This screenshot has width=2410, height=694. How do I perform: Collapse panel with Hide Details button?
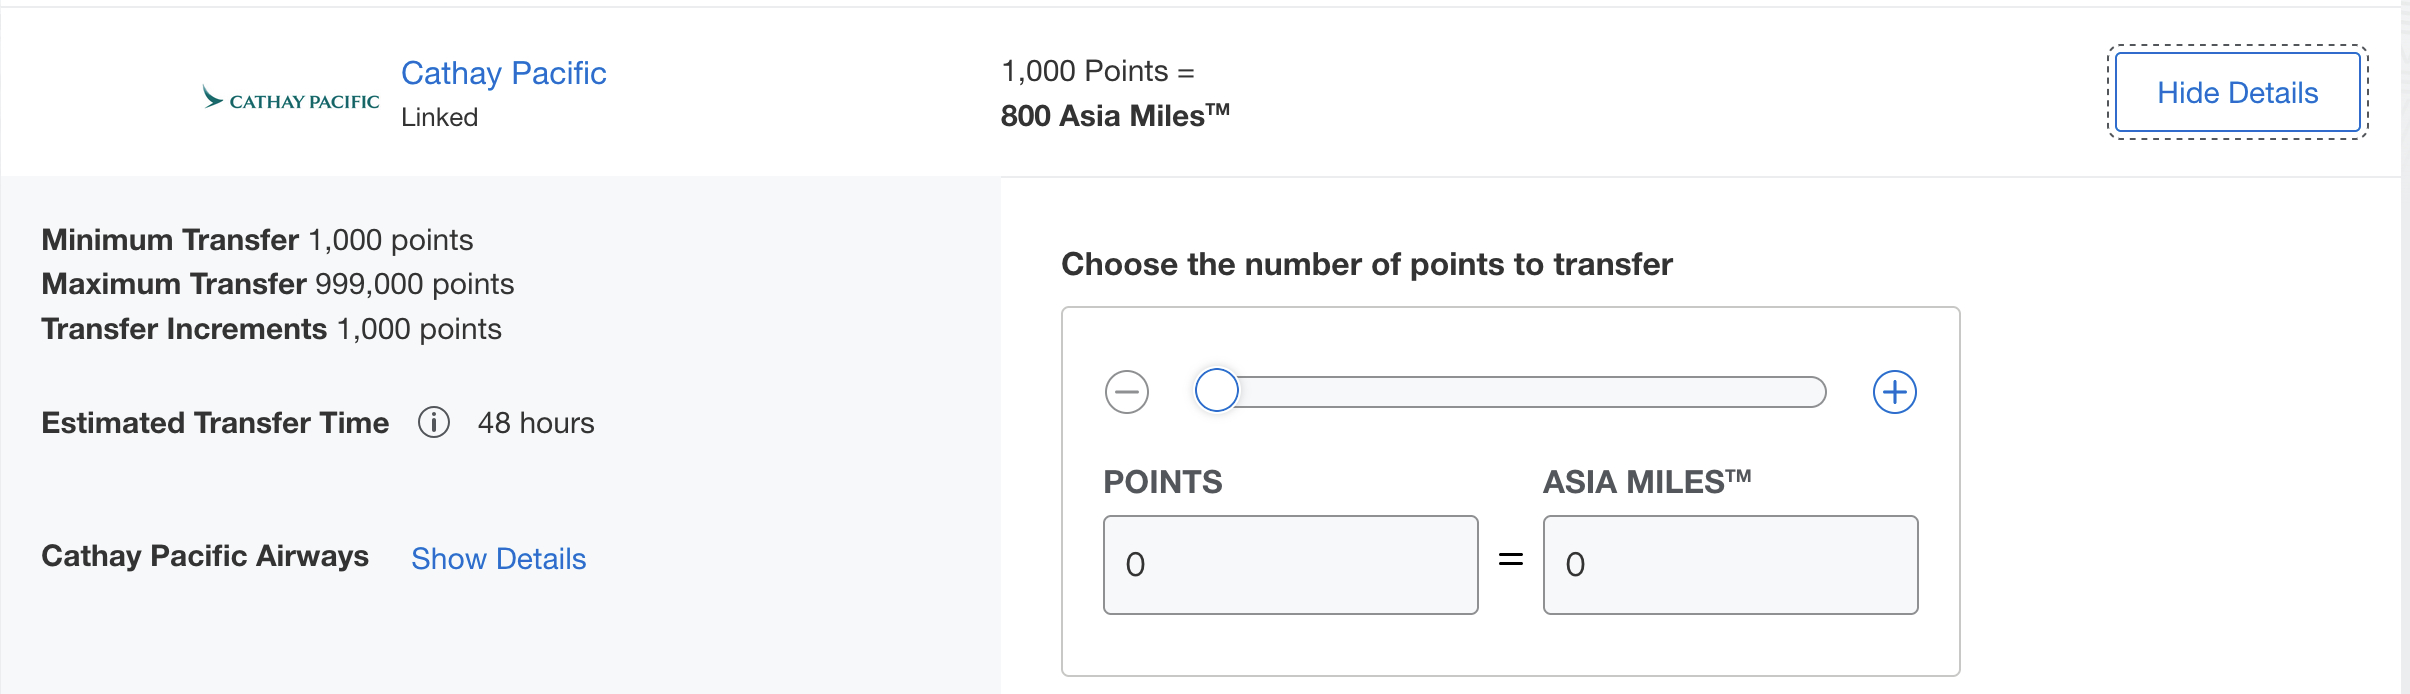click(2237, 93)
